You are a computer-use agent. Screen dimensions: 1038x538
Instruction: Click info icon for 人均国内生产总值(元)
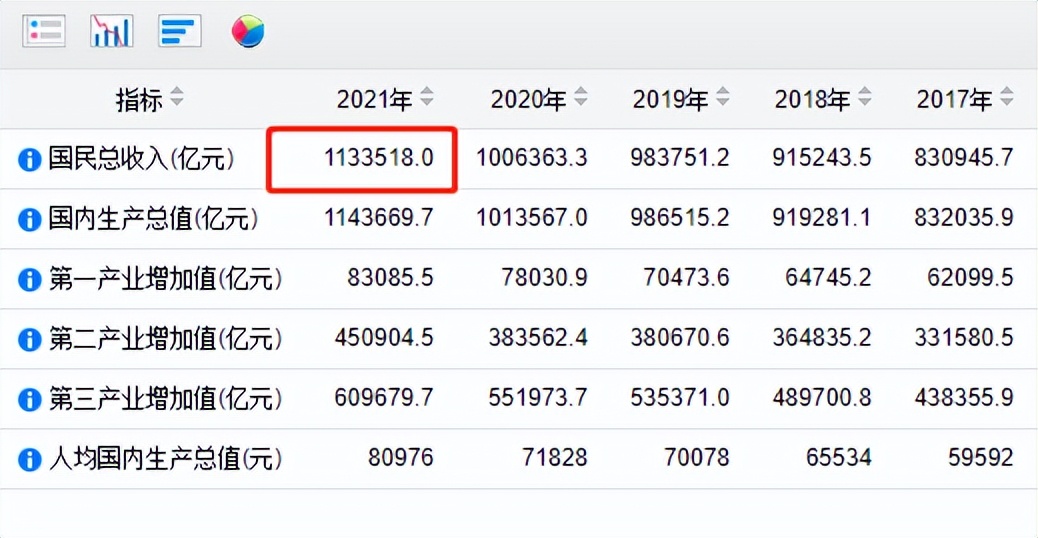coord(29,459)
